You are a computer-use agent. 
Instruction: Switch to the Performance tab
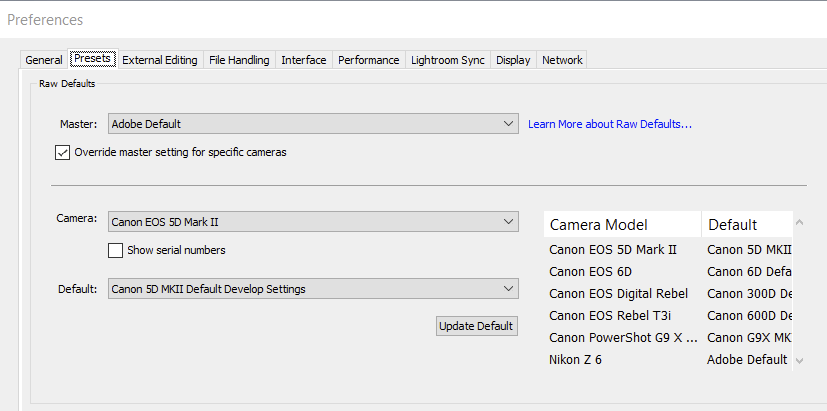point(369,60)
